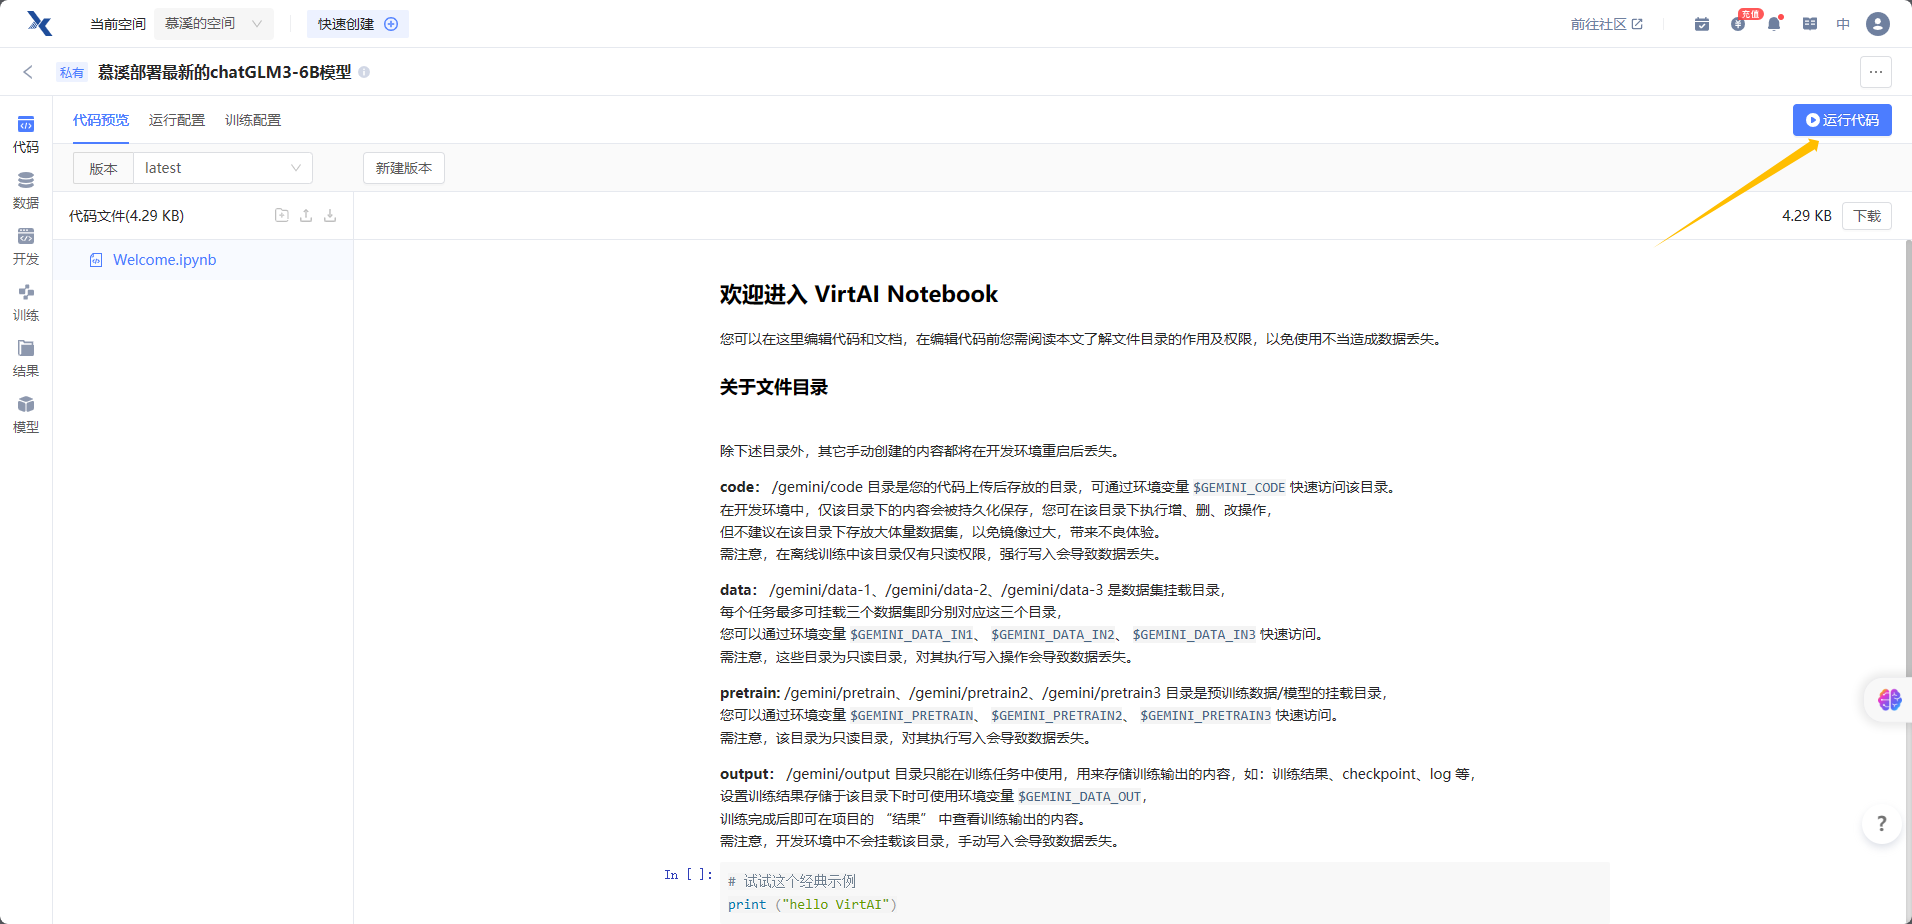Viewport: 1912px width, 924px height.
Task: Open the more options ellipsis button
Action: pyautogui.click(x=1876, y=72)
